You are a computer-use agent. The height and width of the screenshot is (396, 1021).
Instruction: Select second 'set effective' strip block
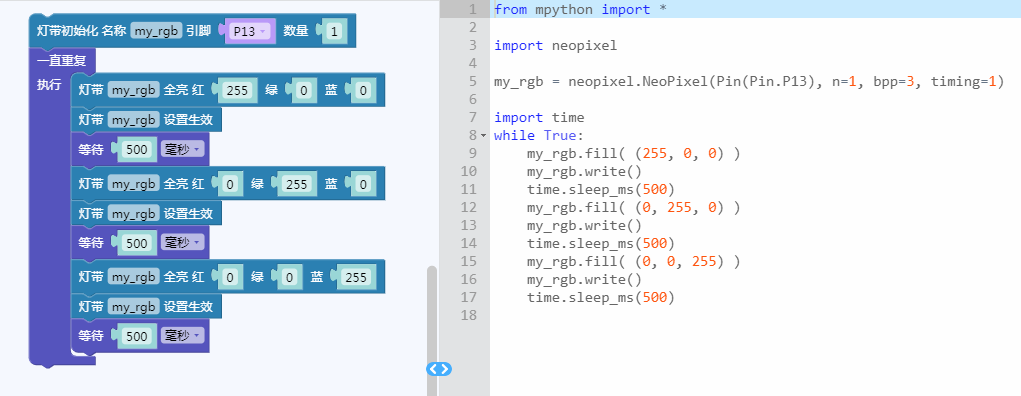(x=146, y=214)
